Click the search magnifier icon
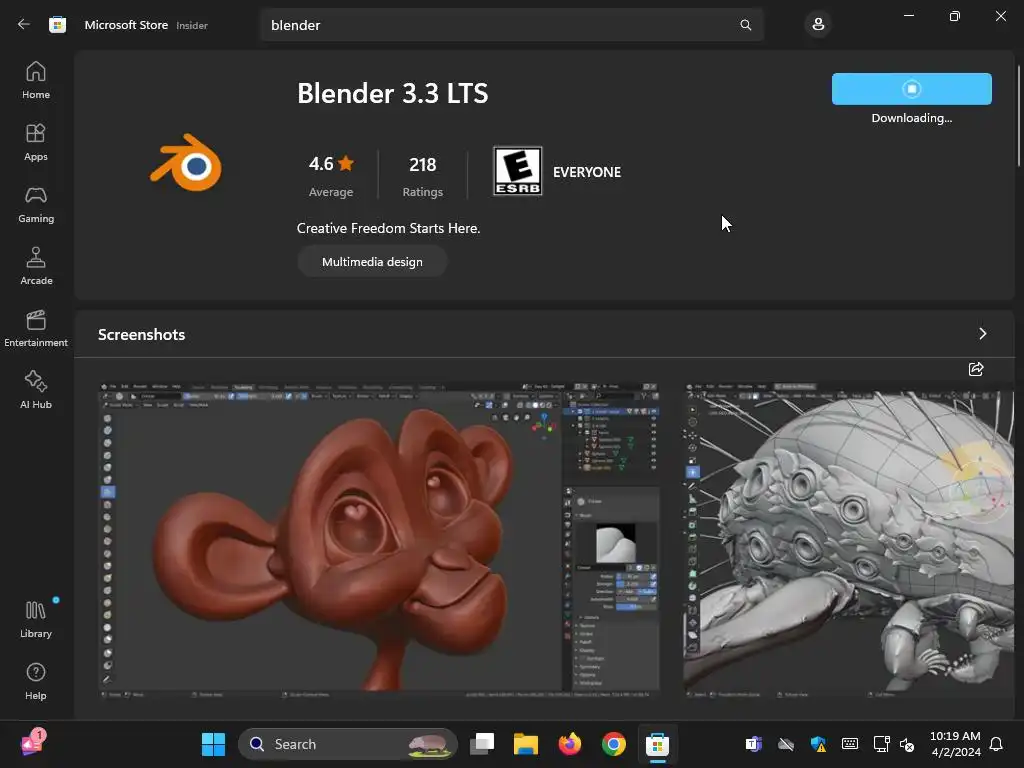The width and height of the screenshot is (1024, 768). (745, 25)
